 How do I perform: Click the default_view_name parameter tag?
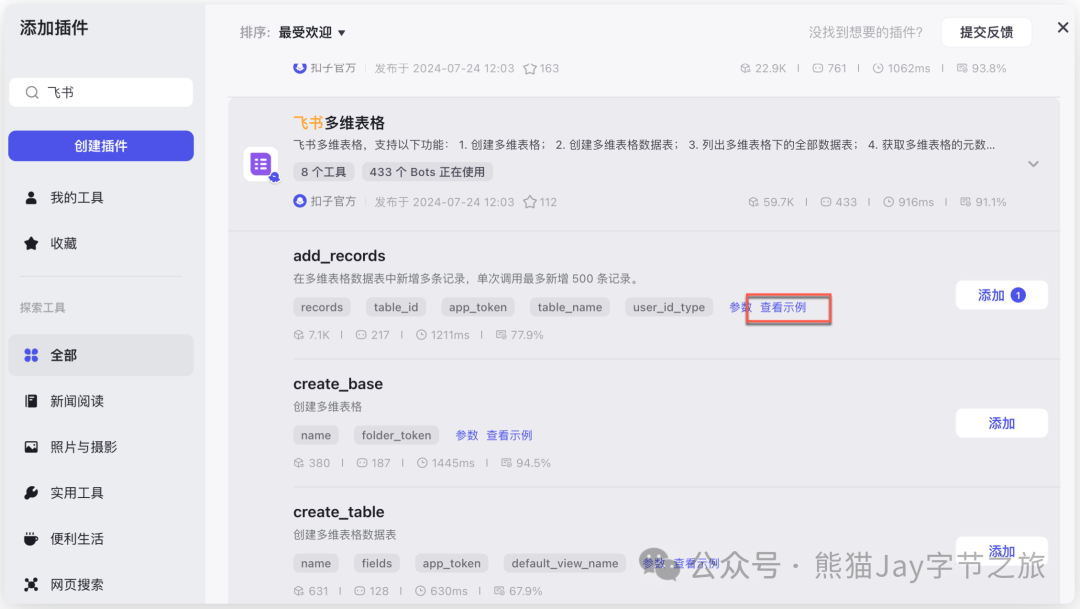[565, 564]
